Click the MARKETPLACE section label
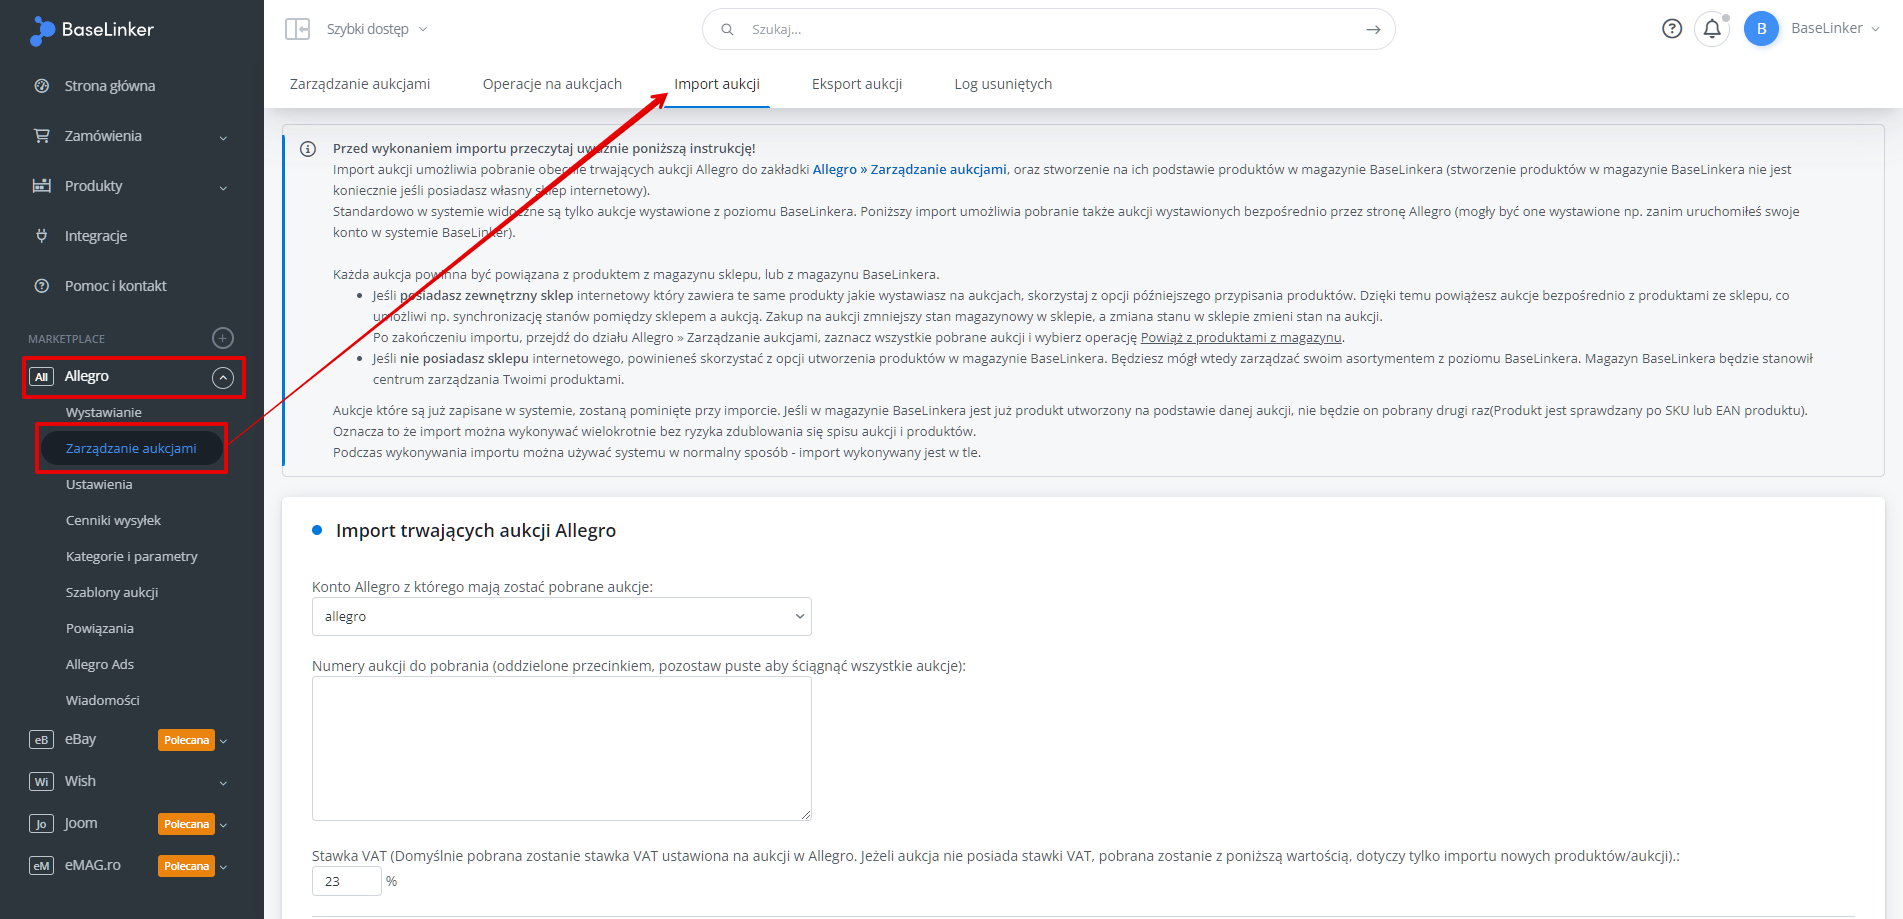 coord(66,339)
